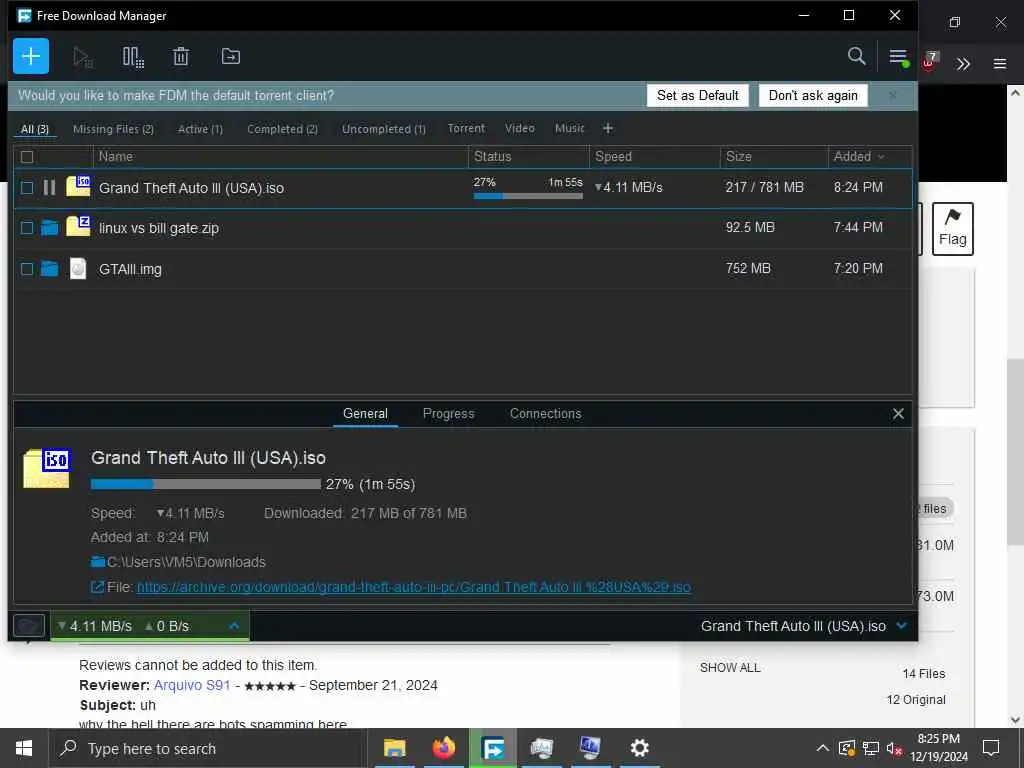Click the Start all downloads play icon
Viewport: 1024px width, 768px height.
coord(83,57)
